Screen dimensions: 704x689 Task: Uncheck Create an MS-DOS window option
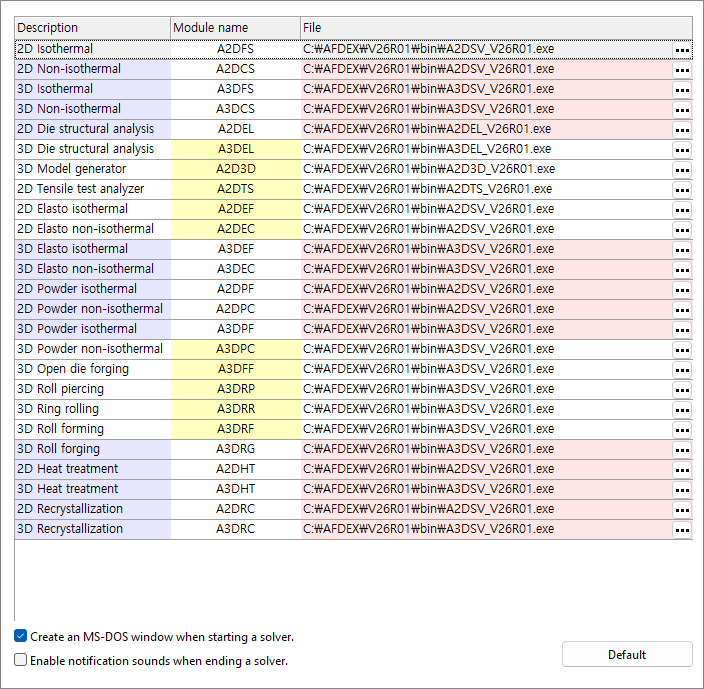(21, 636)
